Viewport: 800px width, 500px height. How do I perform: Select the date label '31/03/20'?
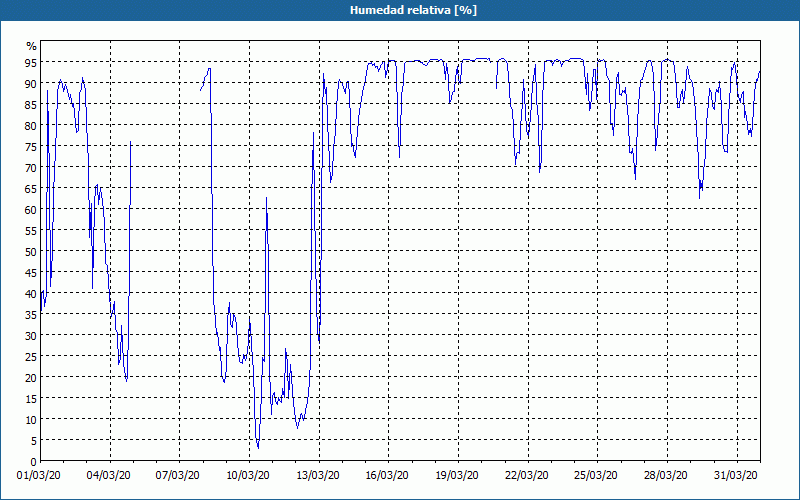735,476
